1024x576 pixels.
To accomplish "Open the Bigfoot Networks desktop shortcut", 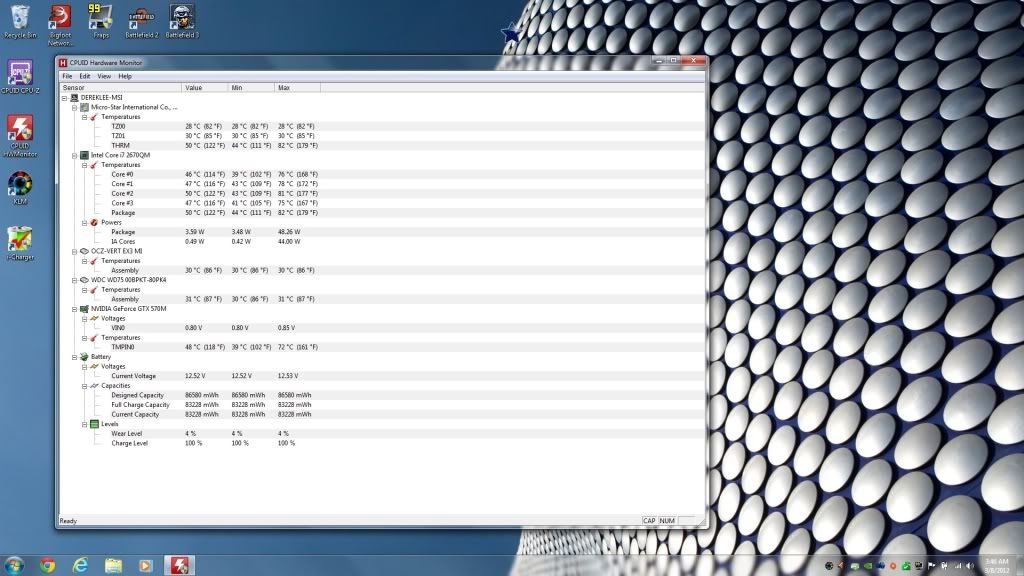I will tap(60, 25).
